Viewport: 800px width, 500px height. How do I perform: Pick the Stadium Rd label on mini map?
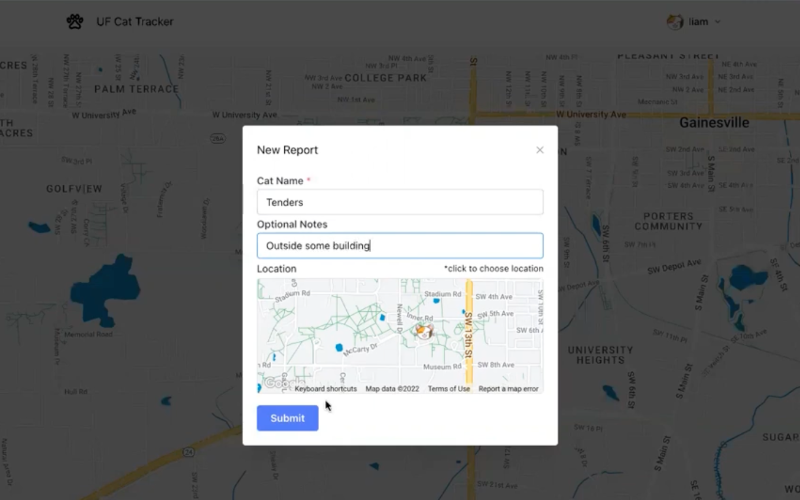coord(441,295)
